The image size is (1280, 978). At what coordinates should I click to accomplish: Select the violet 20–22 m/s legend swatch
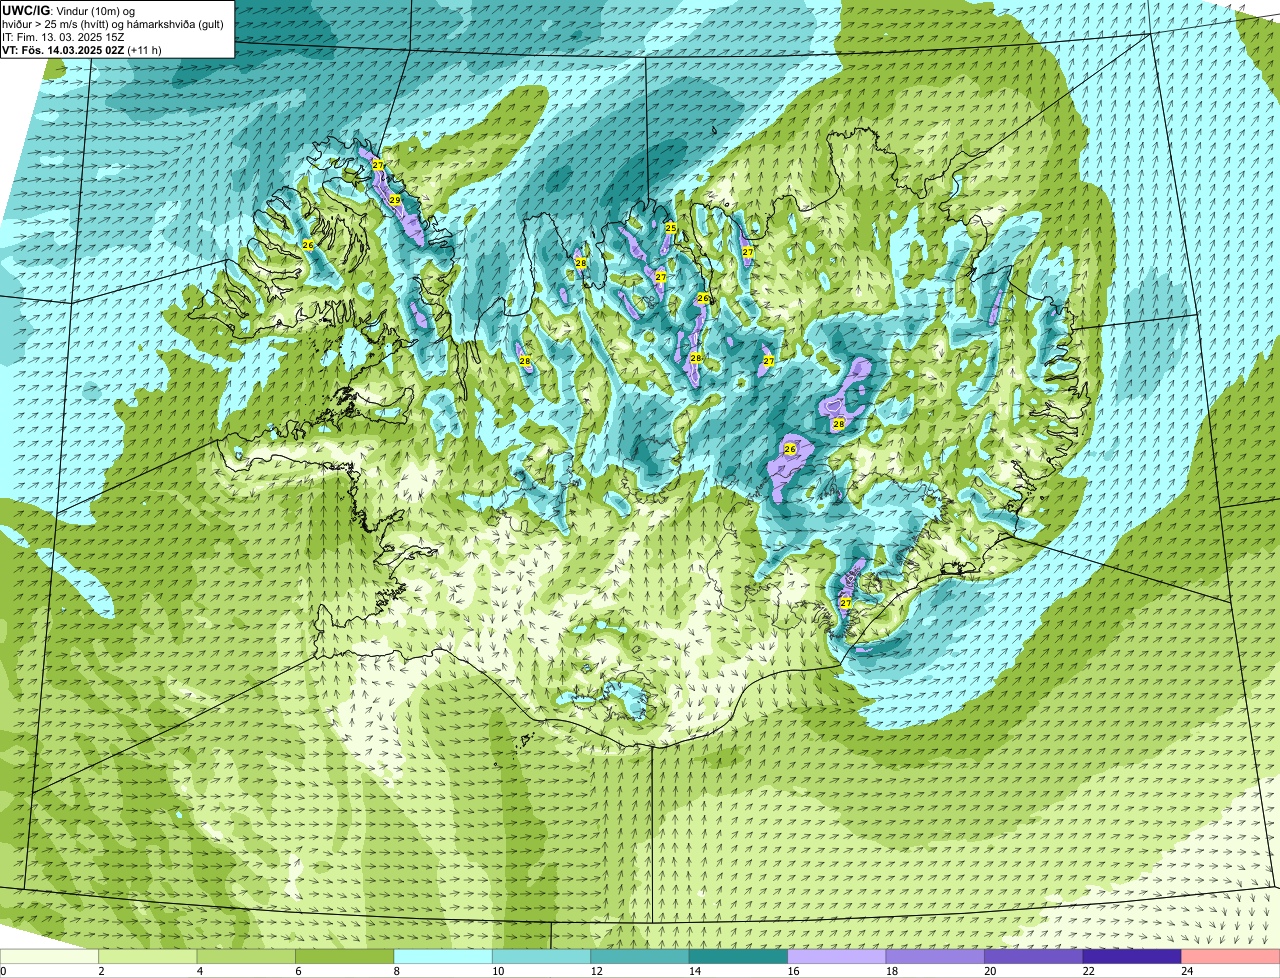[1034, 957]
